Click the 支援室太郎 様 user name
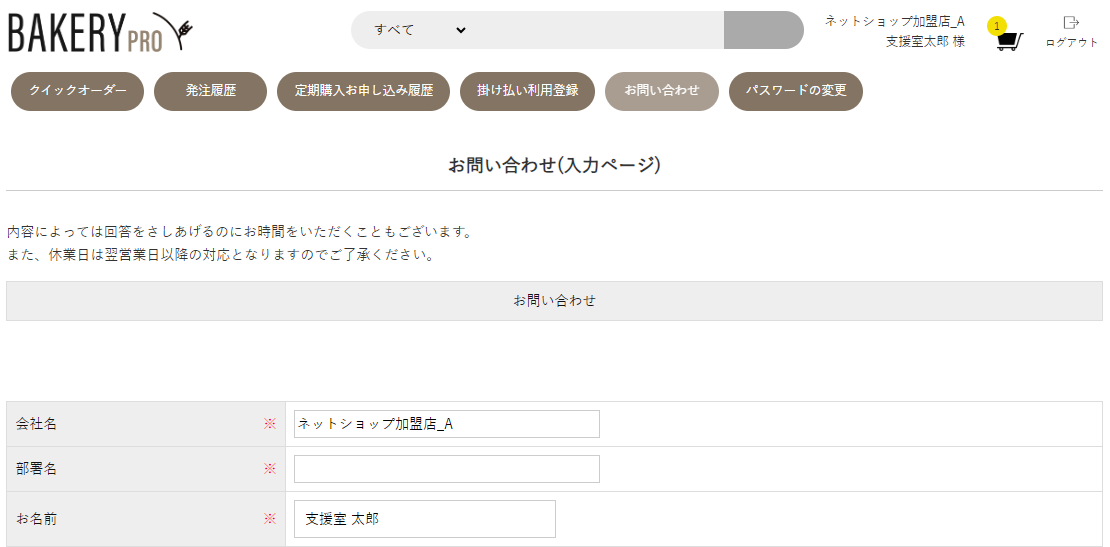 (x=925, y=42)
